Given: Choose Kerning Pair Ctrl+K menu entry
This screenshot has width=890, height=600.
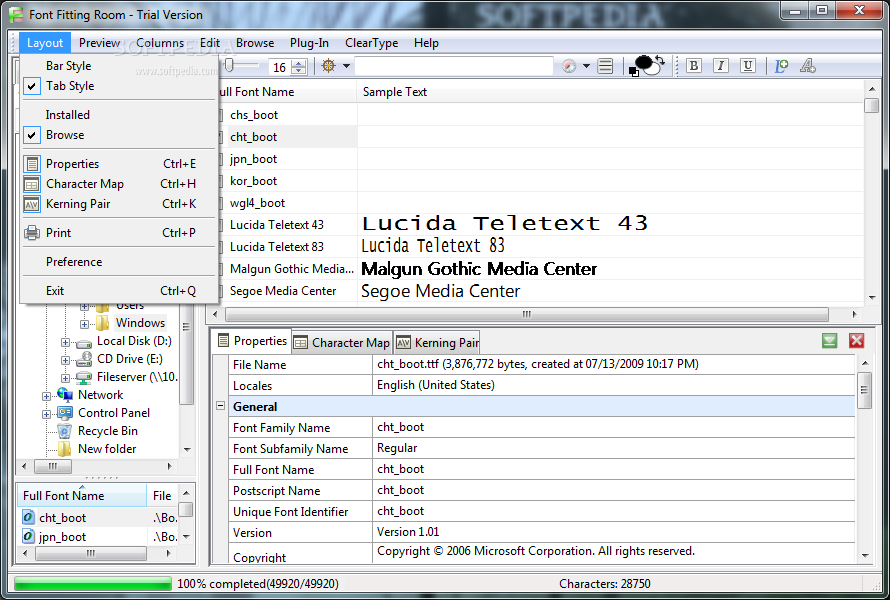Looking at the screenshot, I should [119, 204].
